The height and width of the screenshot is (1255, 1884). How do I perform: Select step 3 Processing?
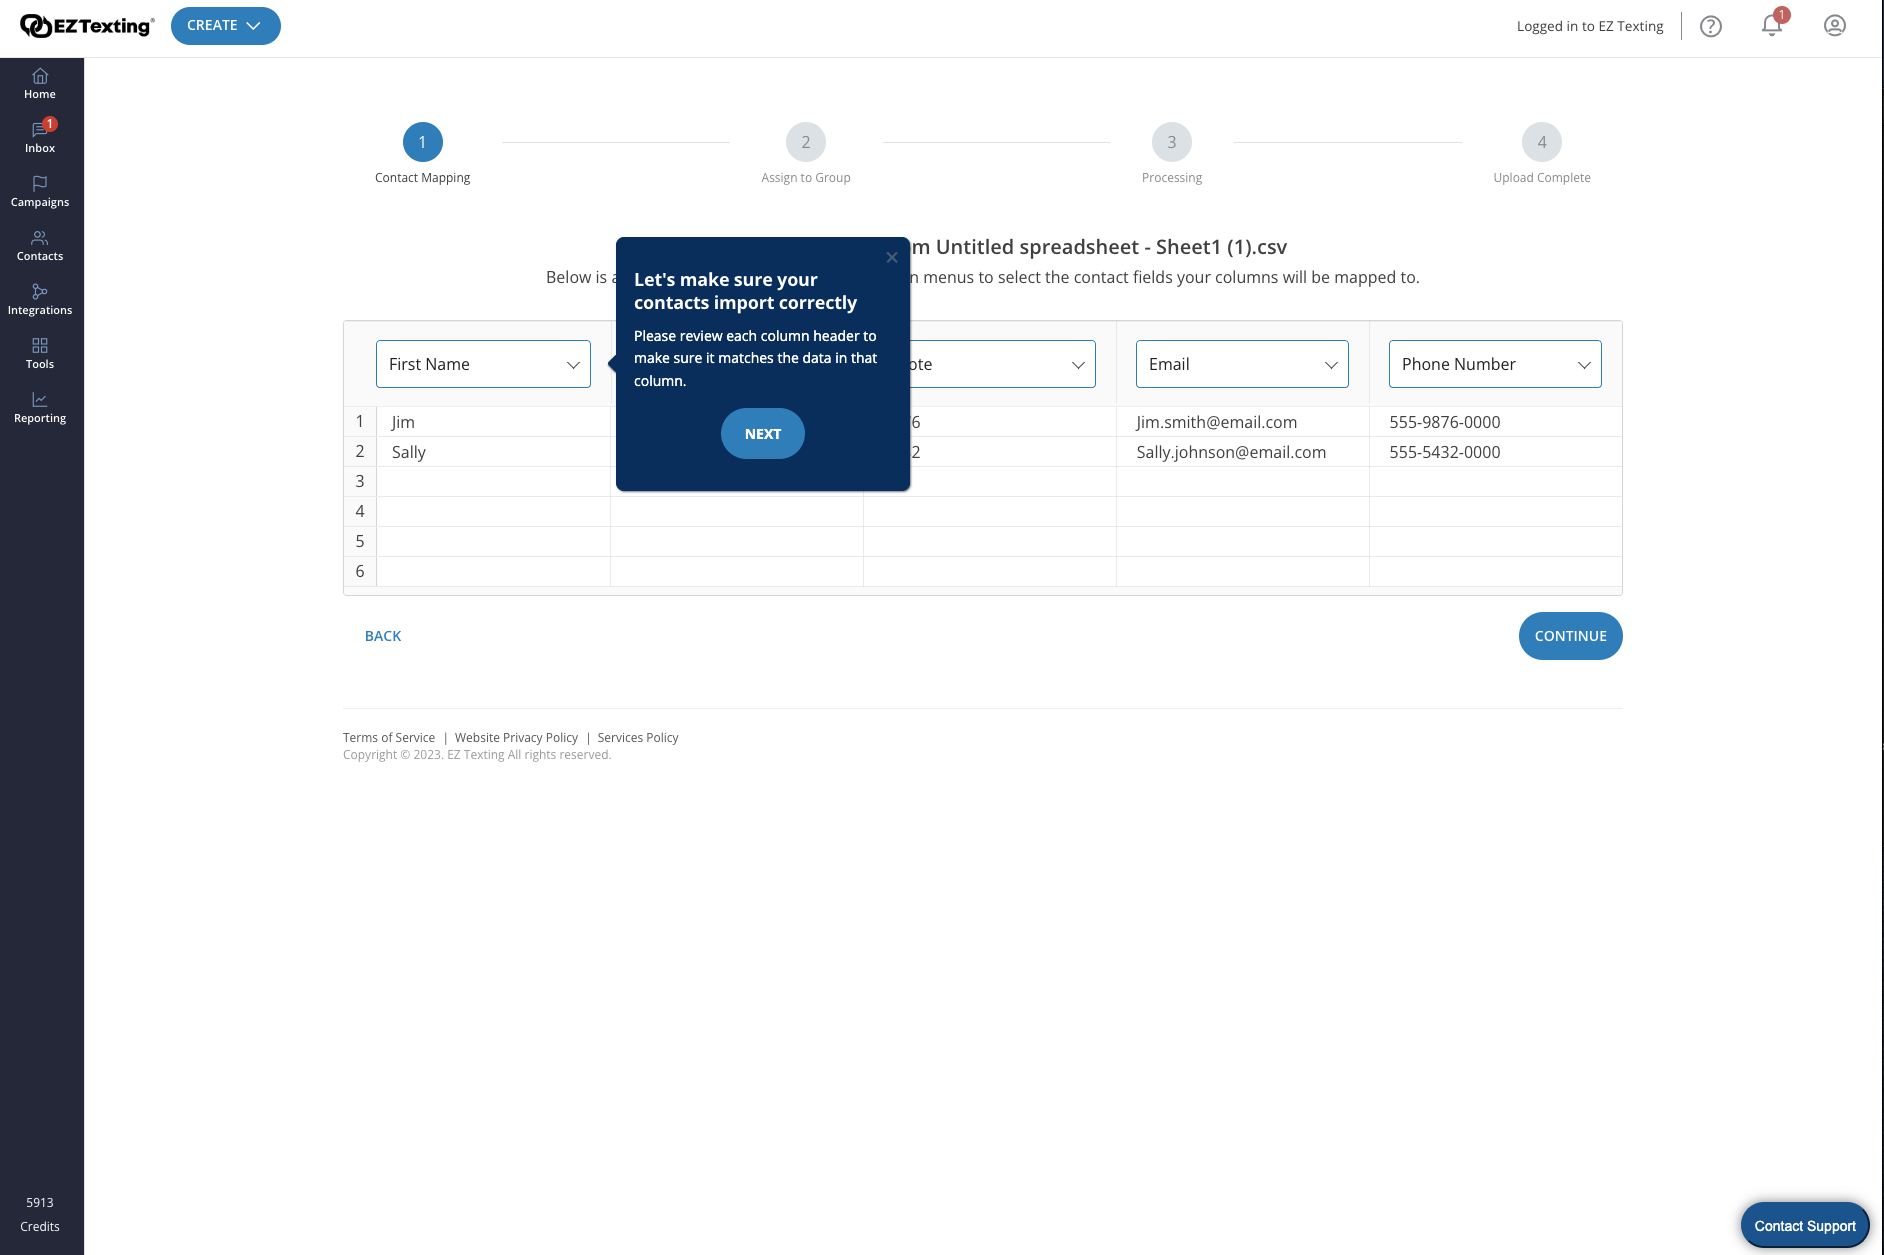(1172, 154)
